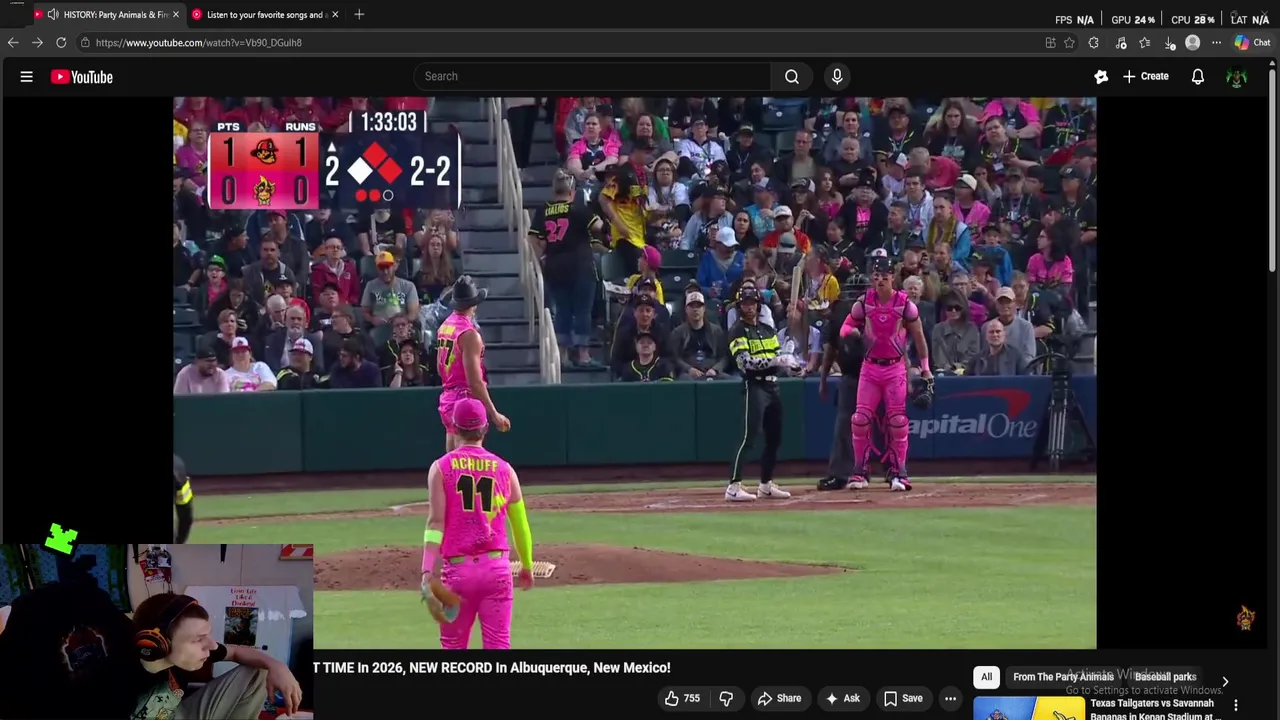
Task: Open media control music icon
Action: click(x=1121, y=43)
